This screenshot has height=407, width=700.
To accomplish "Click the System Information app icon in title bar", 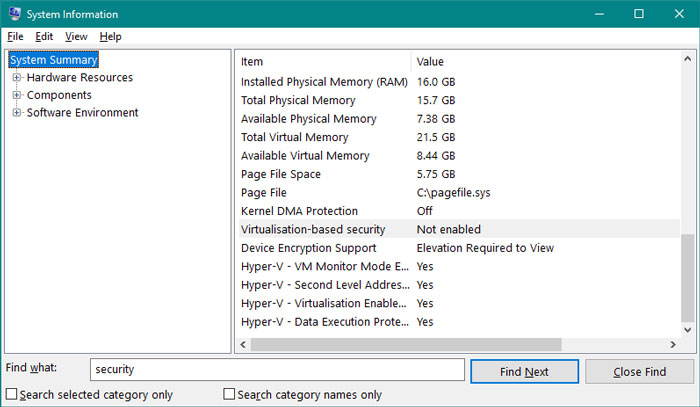I will point(14,14).
